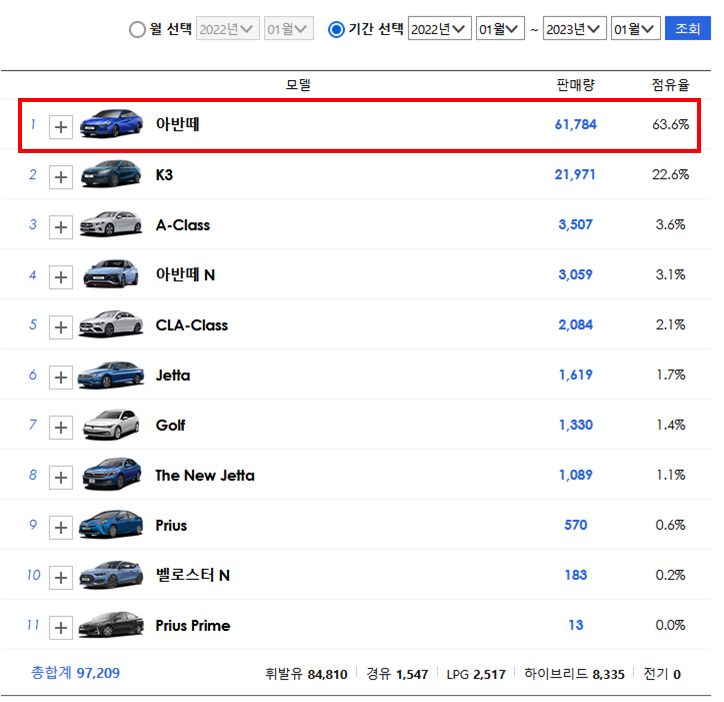Open the period end month dropdown
Image resolution: width=724 pixels, height=702 pixels.
pos(635,29)
